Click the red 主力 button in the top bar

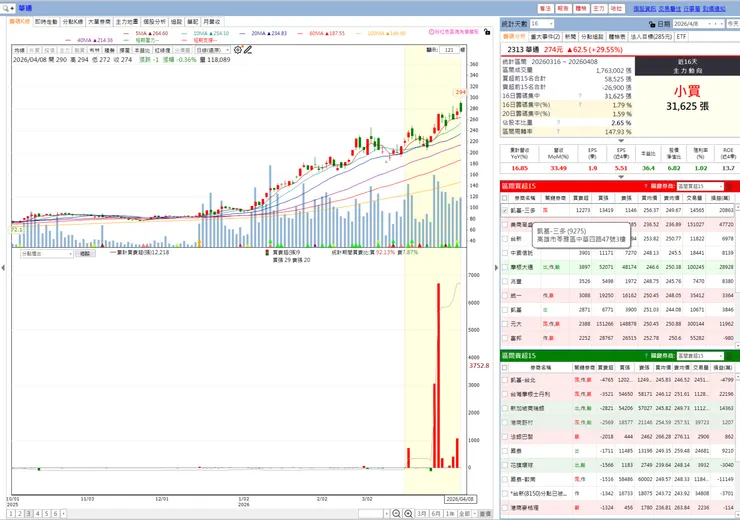tap(598, 8)
